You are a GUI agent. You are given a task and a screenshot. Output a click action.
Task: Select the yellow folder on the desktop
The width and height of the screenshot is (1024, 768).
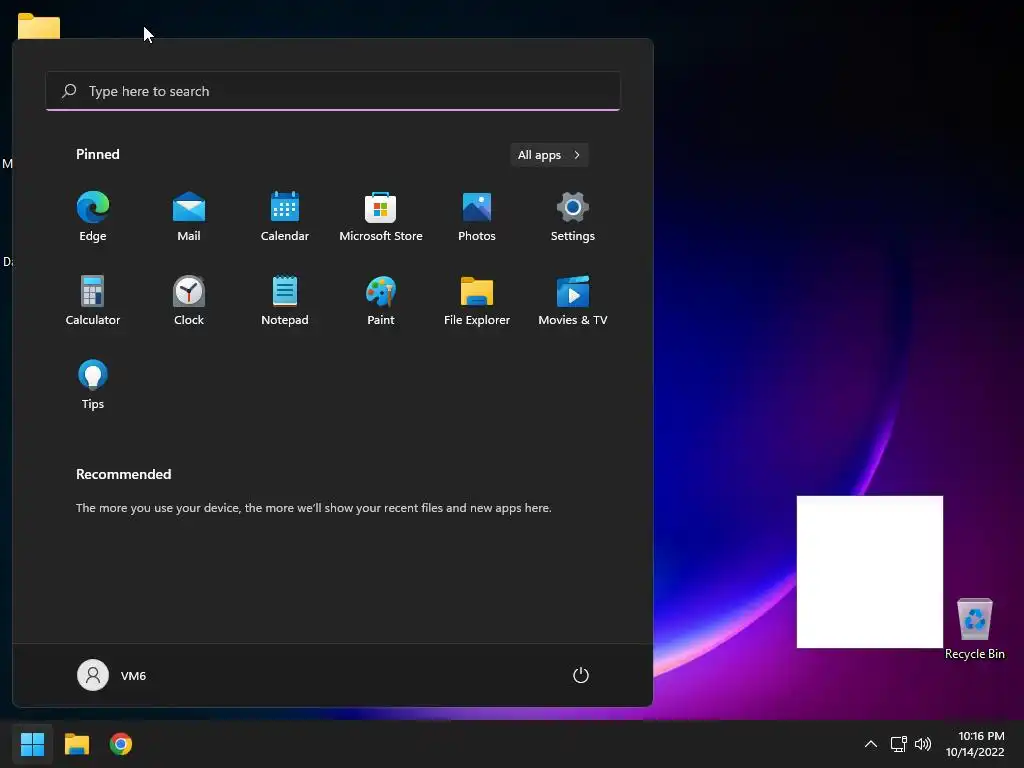click(x=39, y=26)
